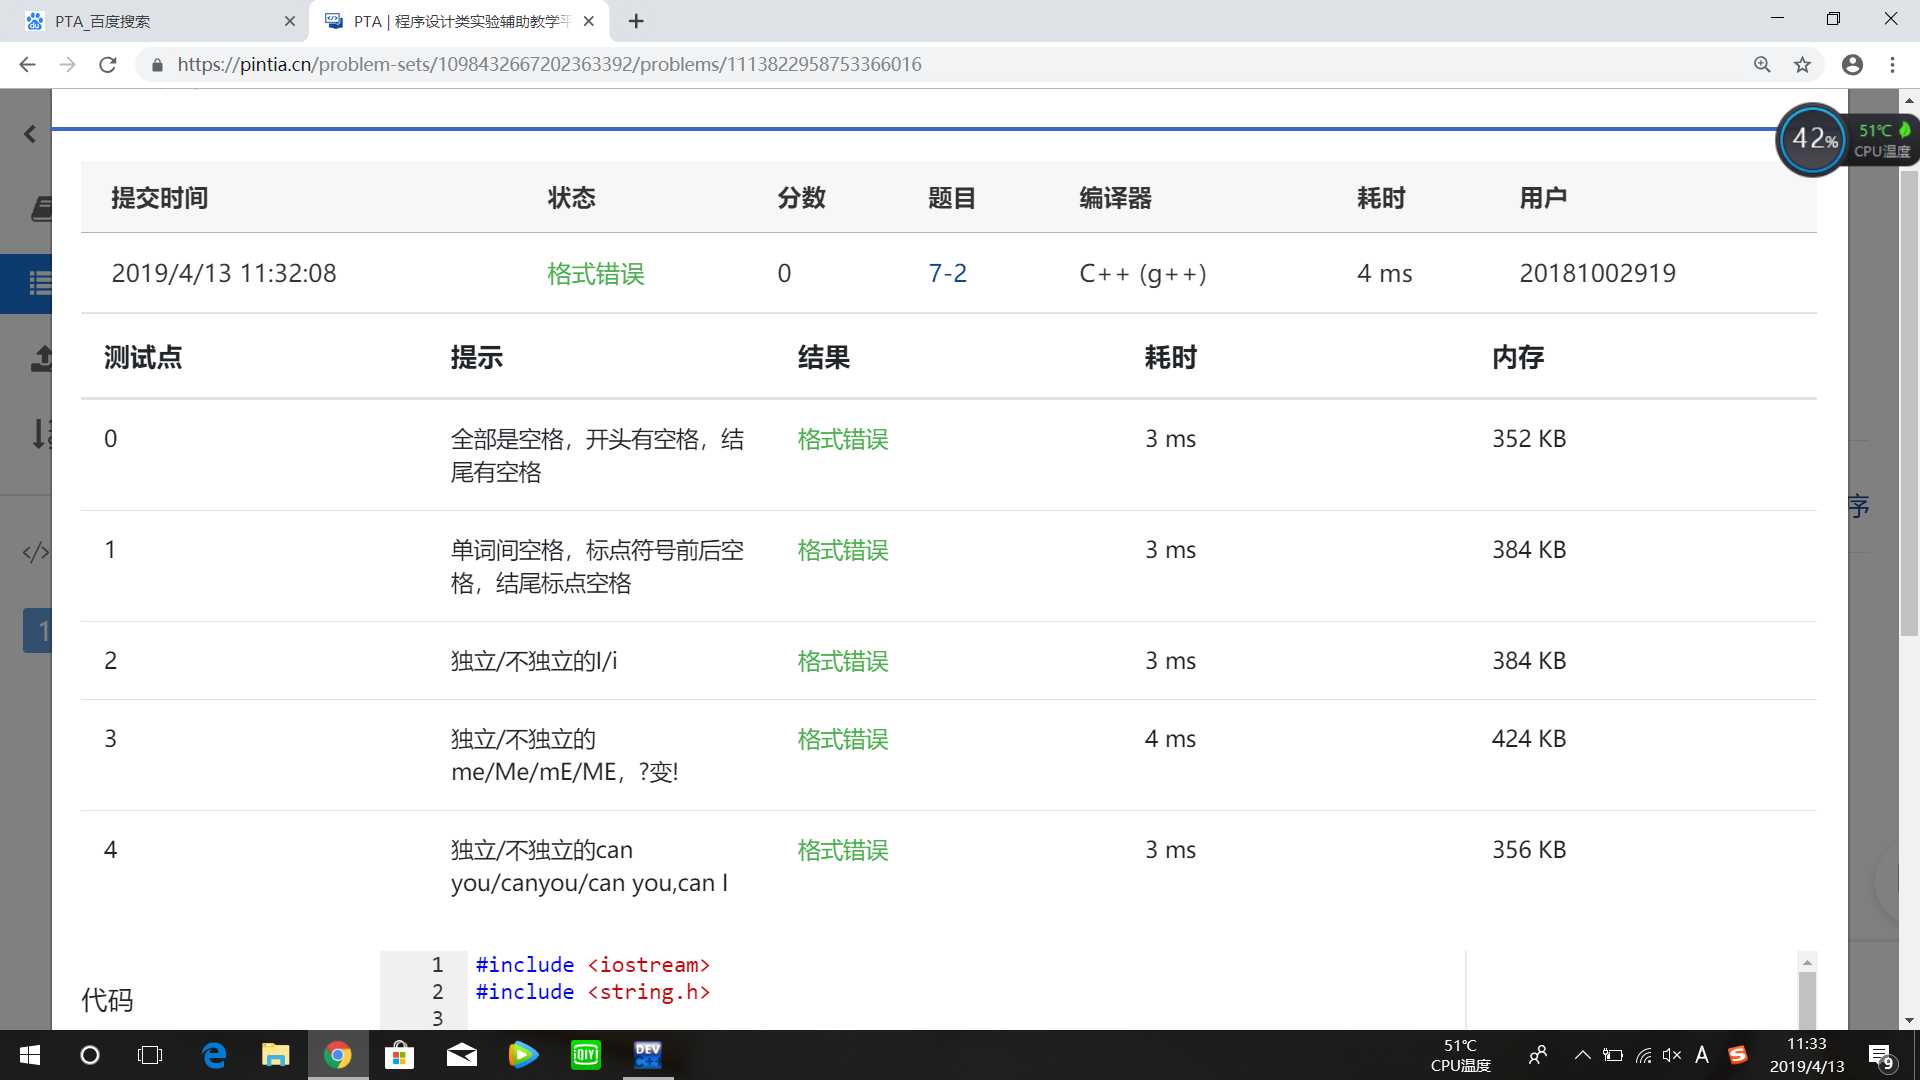1920x1080 pixels.
Task: Click test point 0 格式错误 result
Action: coord(843,439)
